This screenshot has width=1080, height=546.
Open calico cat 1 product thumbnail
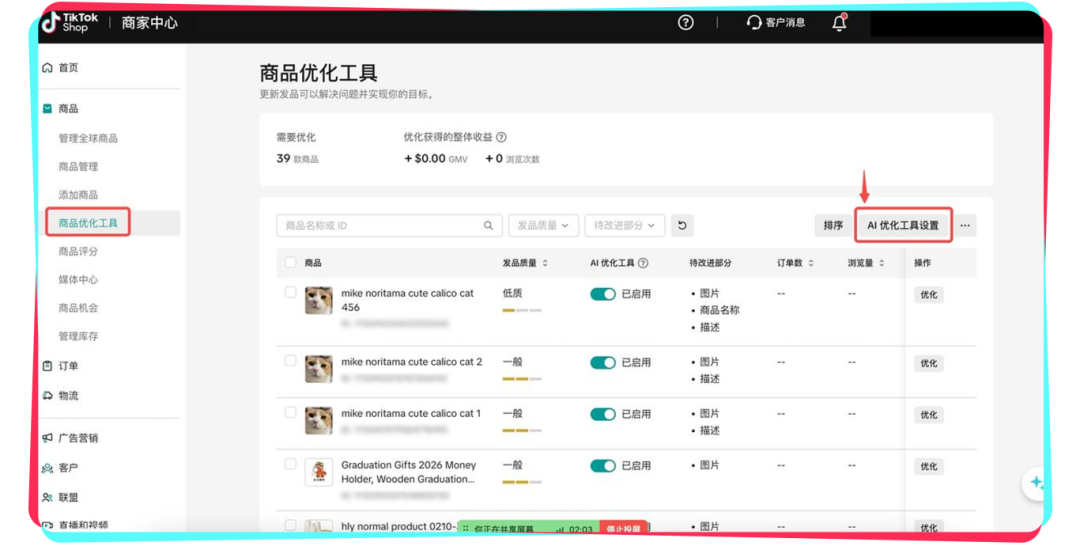[318, 421]
